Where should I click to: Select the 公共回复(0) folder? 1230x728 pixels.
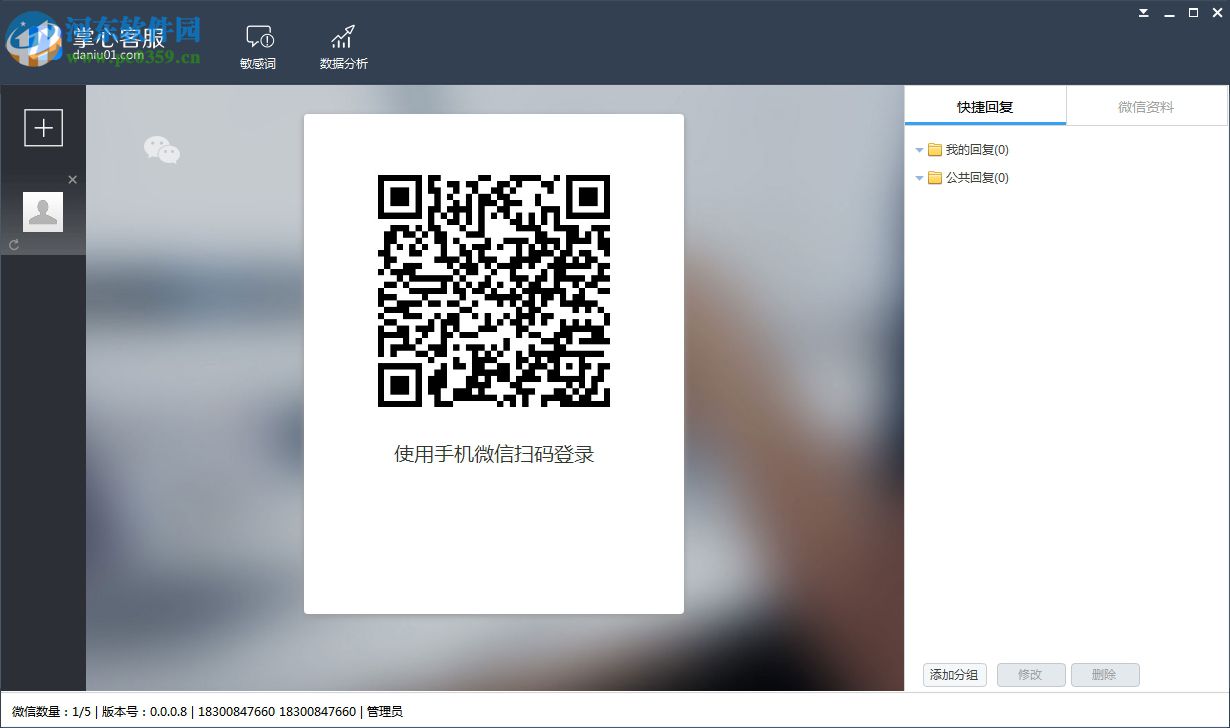pos(968,178)
